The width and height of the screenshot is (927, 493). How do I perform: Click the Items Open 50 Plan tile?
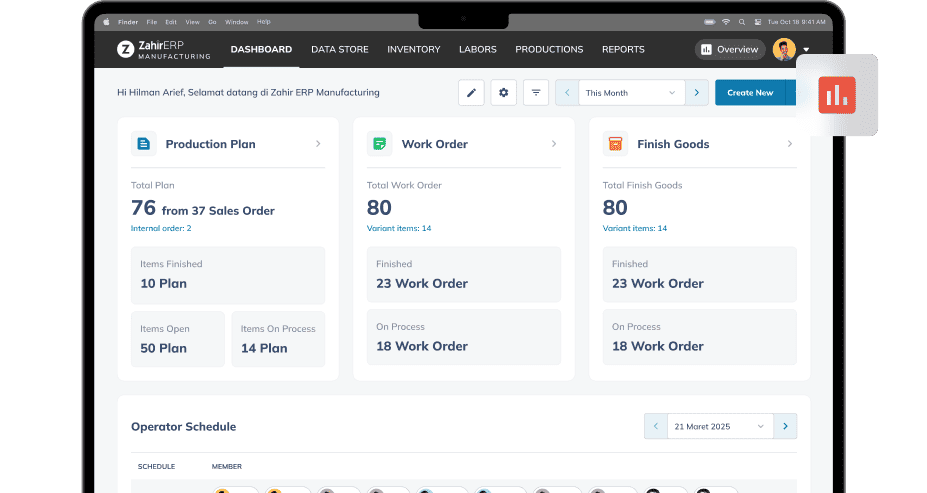(x=178, y=339)
